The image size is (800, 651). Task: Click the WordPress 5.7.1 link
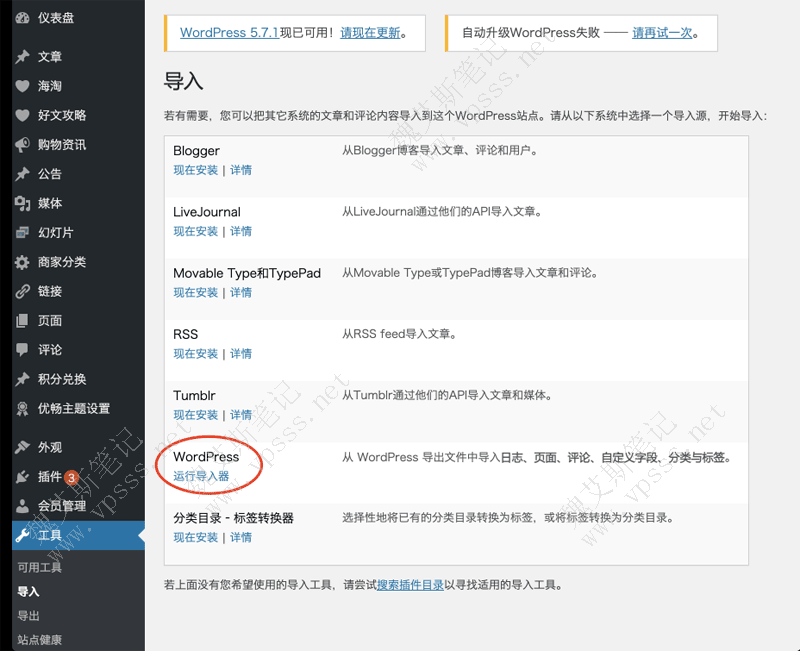(x=230, y=33)
